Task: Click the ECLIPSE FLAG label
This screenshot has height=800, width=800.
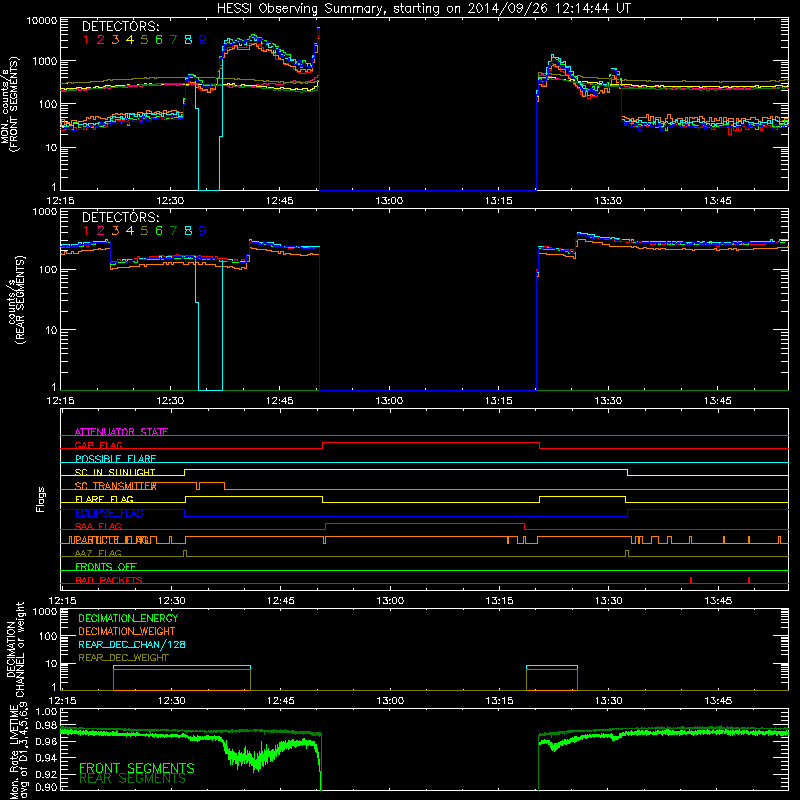Action: tap(109, 513)
